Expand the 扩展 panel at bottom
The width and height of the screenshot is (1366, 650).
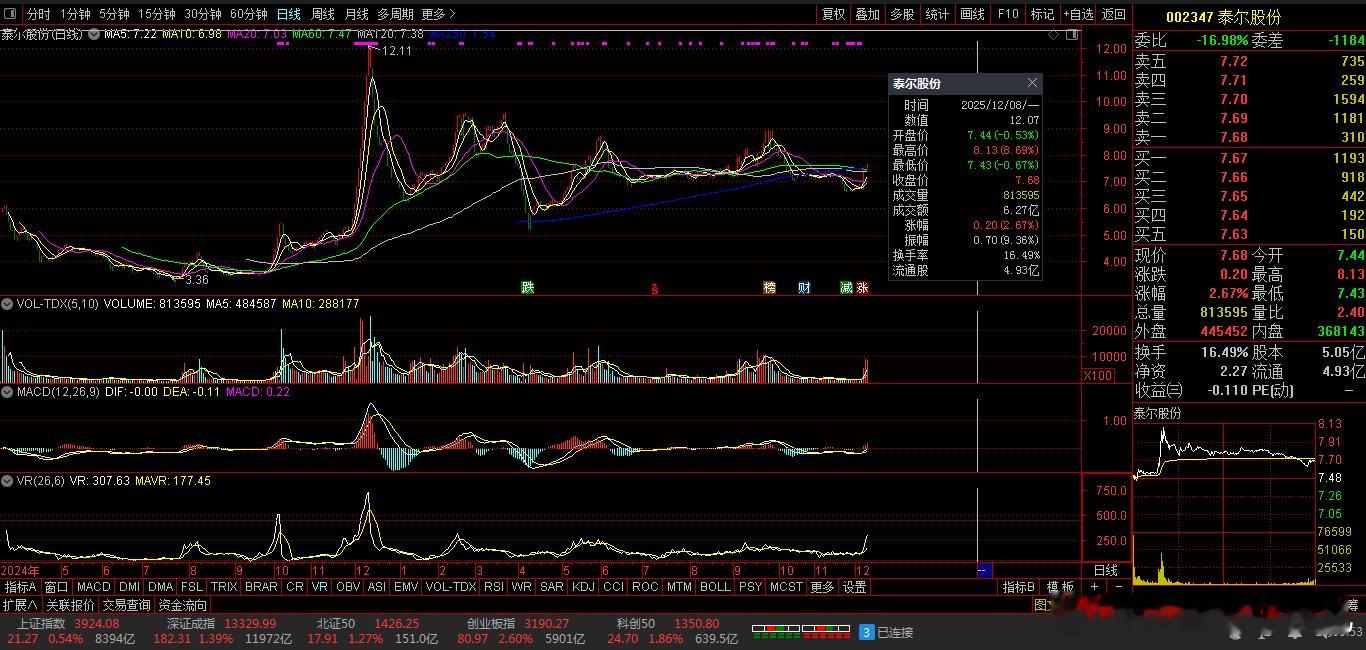[x=20, y=605]
